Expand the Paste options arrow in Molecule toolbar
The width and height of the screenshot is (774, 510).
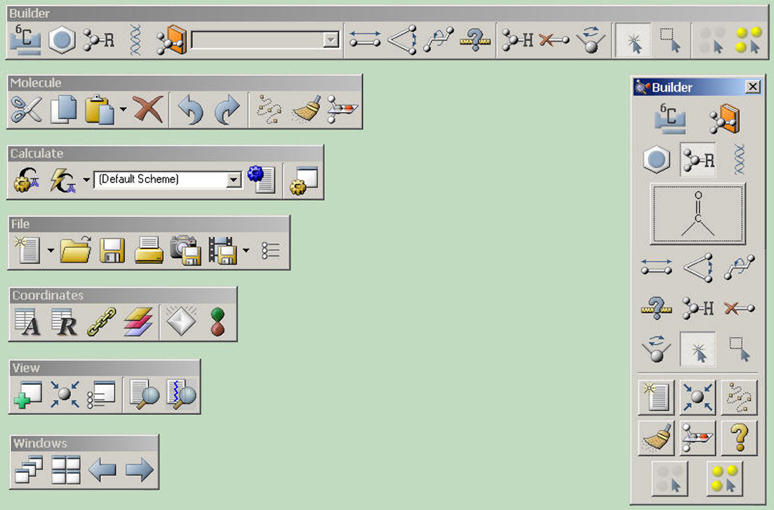click(123, 109)
